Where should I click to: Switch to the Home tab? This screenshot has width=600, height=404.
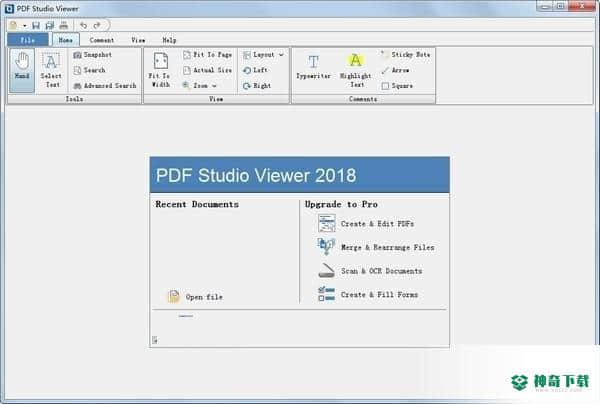(66, 40)
